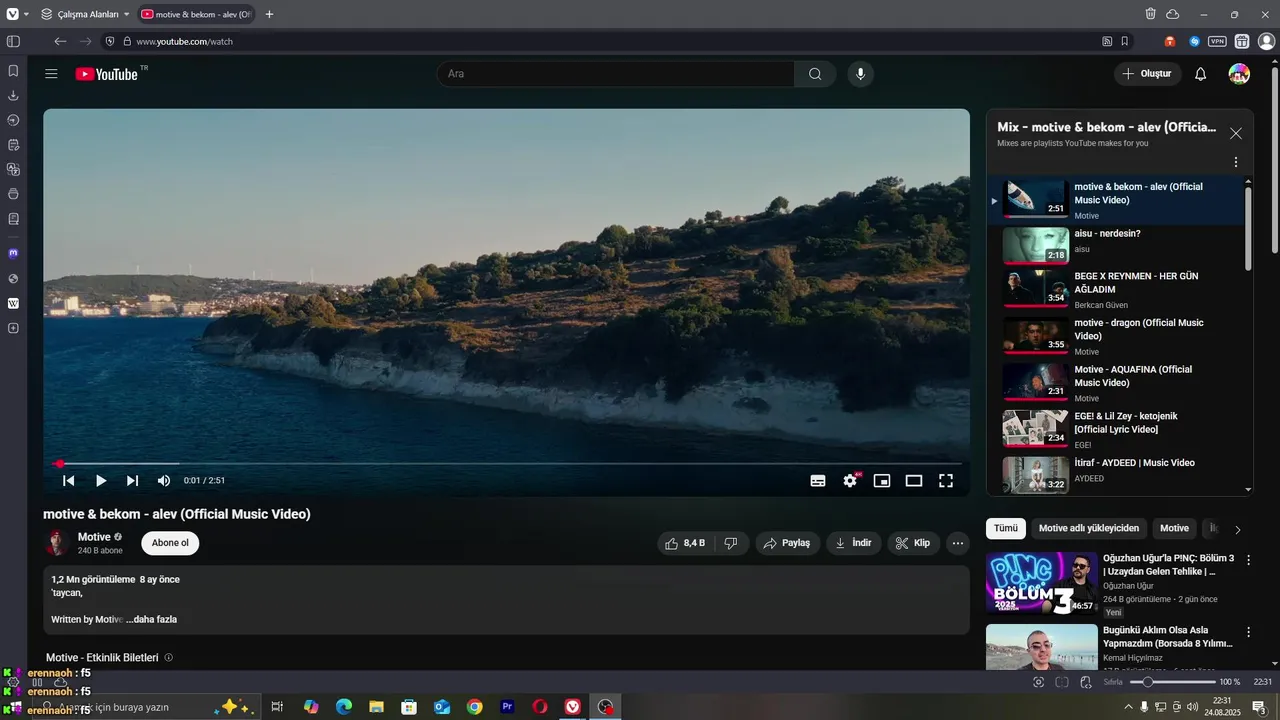Download the video with İndir
Image resolution: width=1280 pixels, height=720 pixels.
pyautogui.click(x=853, y=543)
